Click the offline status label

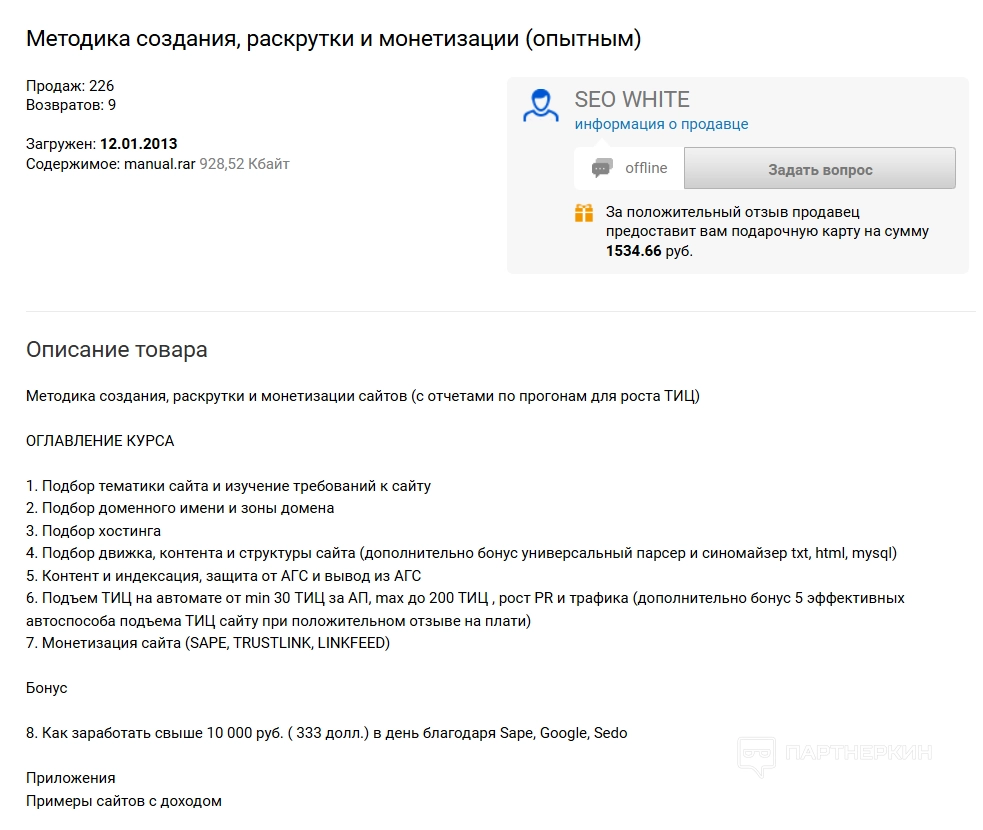[646, 168]
